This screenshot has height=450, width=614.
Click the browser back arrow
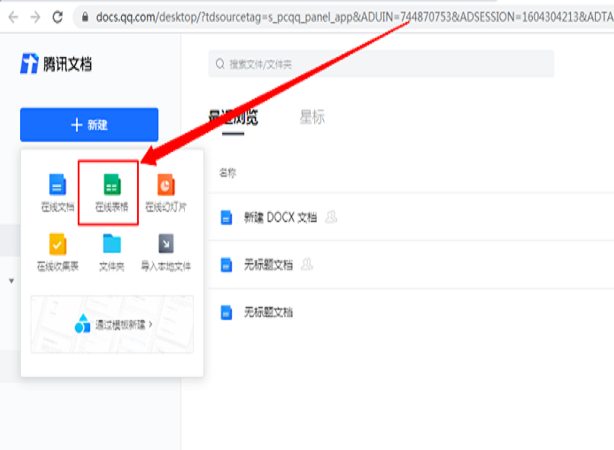[x=13, y=17]
